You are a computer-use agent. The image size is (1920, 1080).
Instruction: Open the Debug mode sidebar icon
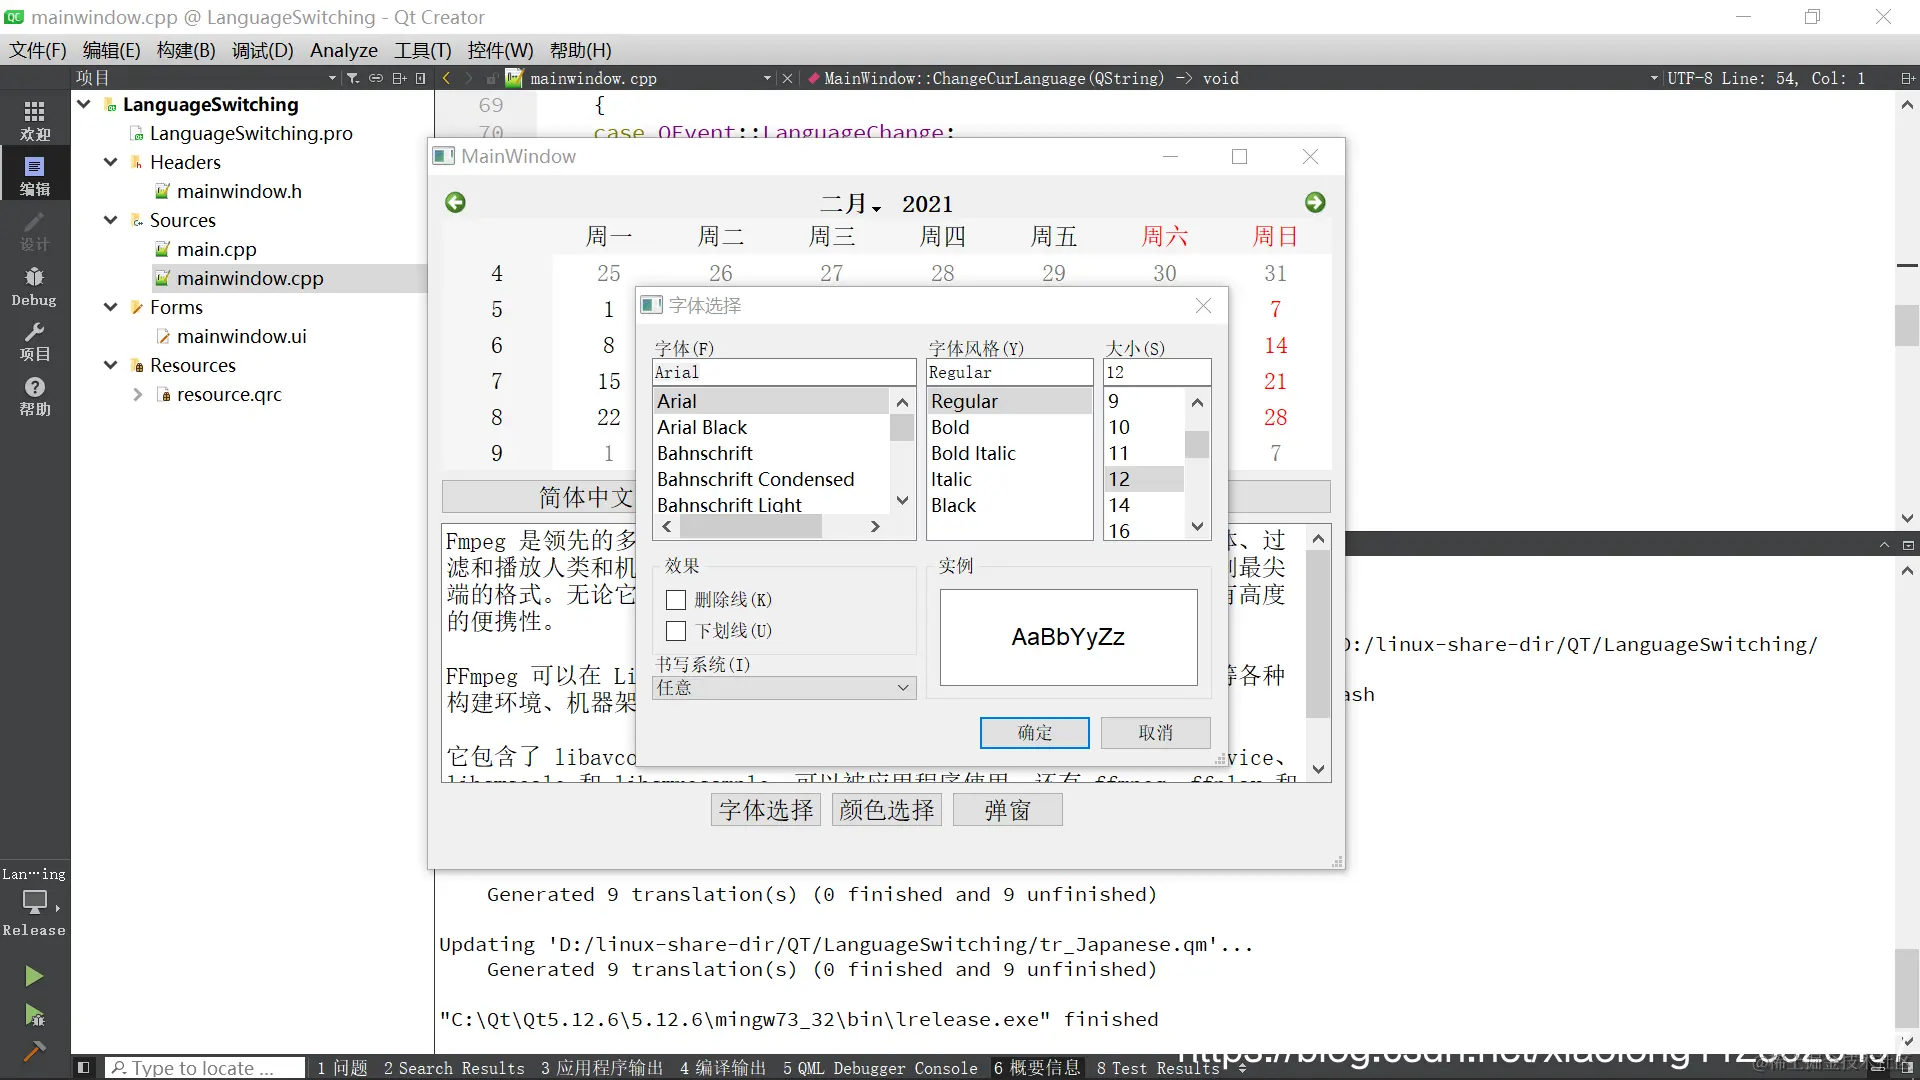(34, 285)
